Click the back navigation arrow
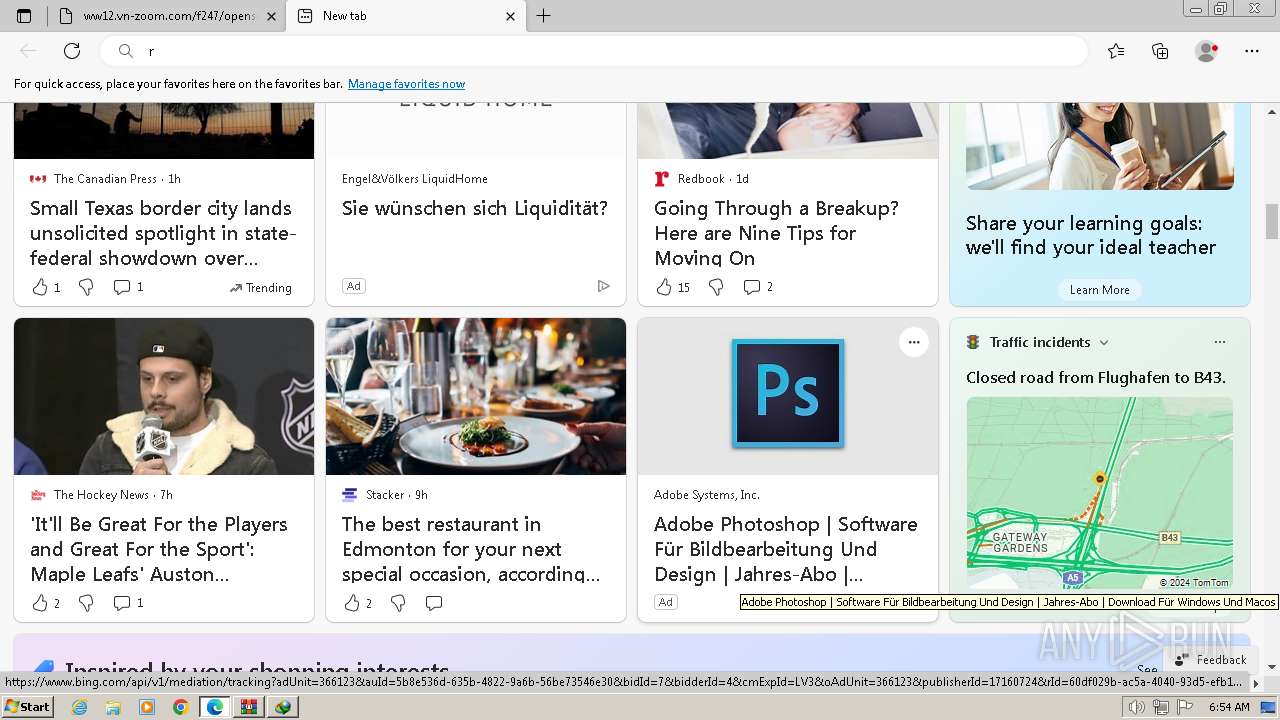The image size is (1280, 720). [28, 51]
